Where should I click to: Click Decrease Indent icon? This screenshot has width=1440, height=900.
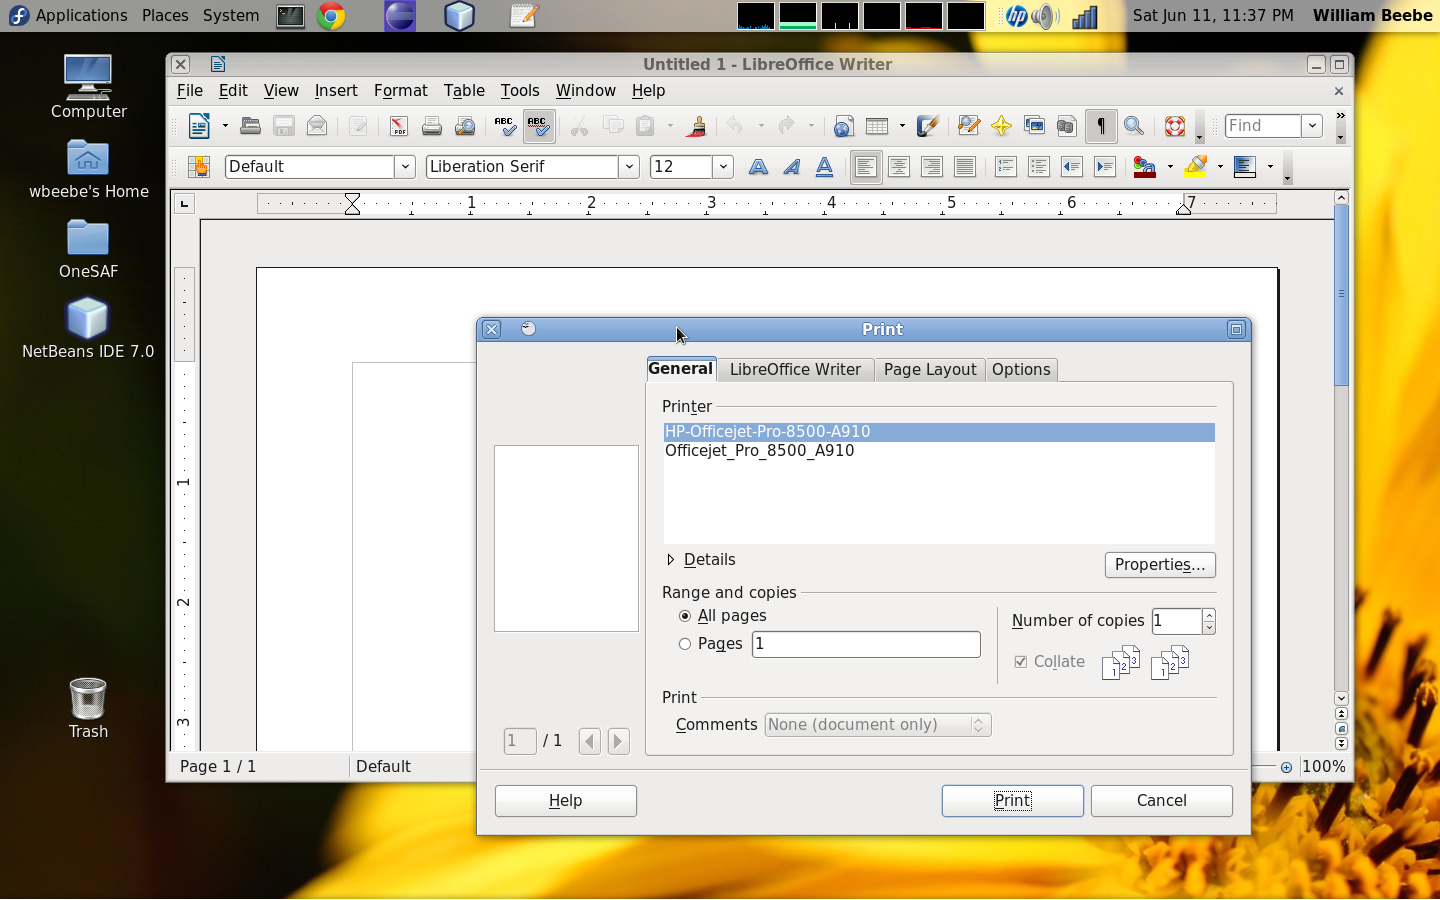click(x=1072, y=167)
